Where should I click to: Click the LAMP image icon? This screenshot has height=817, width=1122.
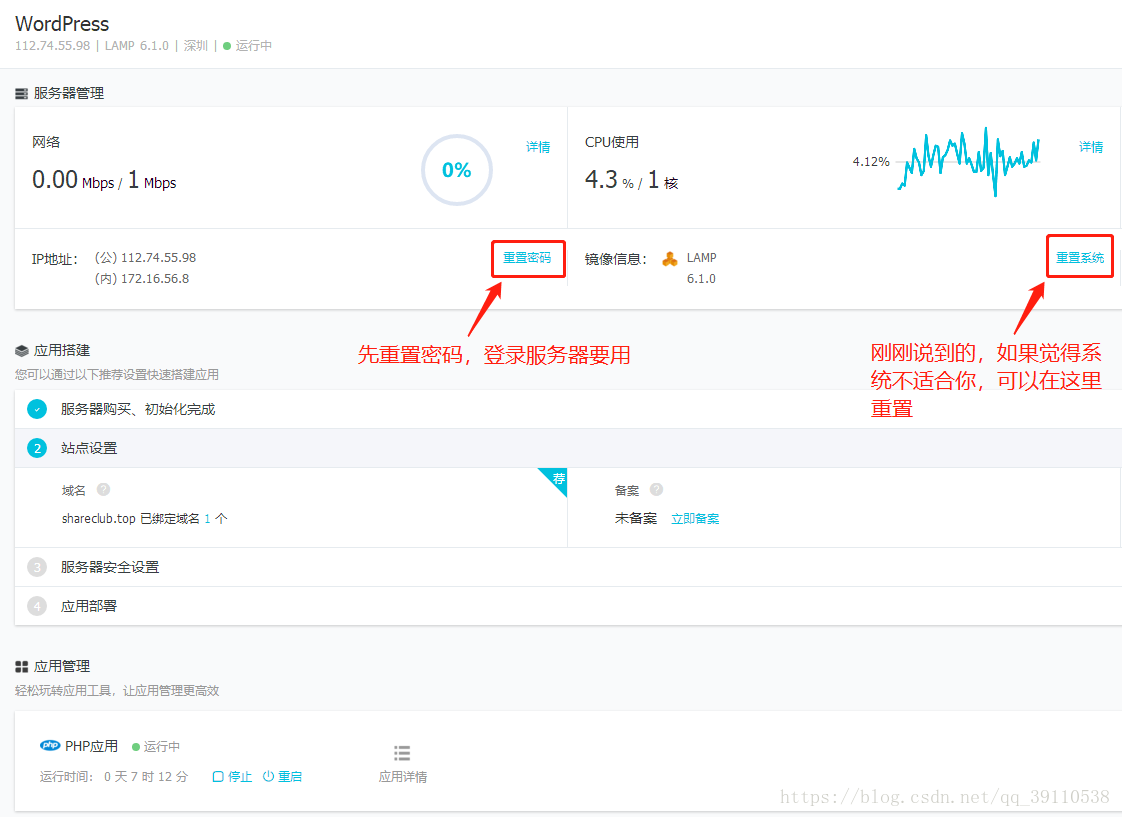click(x=670, y=259)
